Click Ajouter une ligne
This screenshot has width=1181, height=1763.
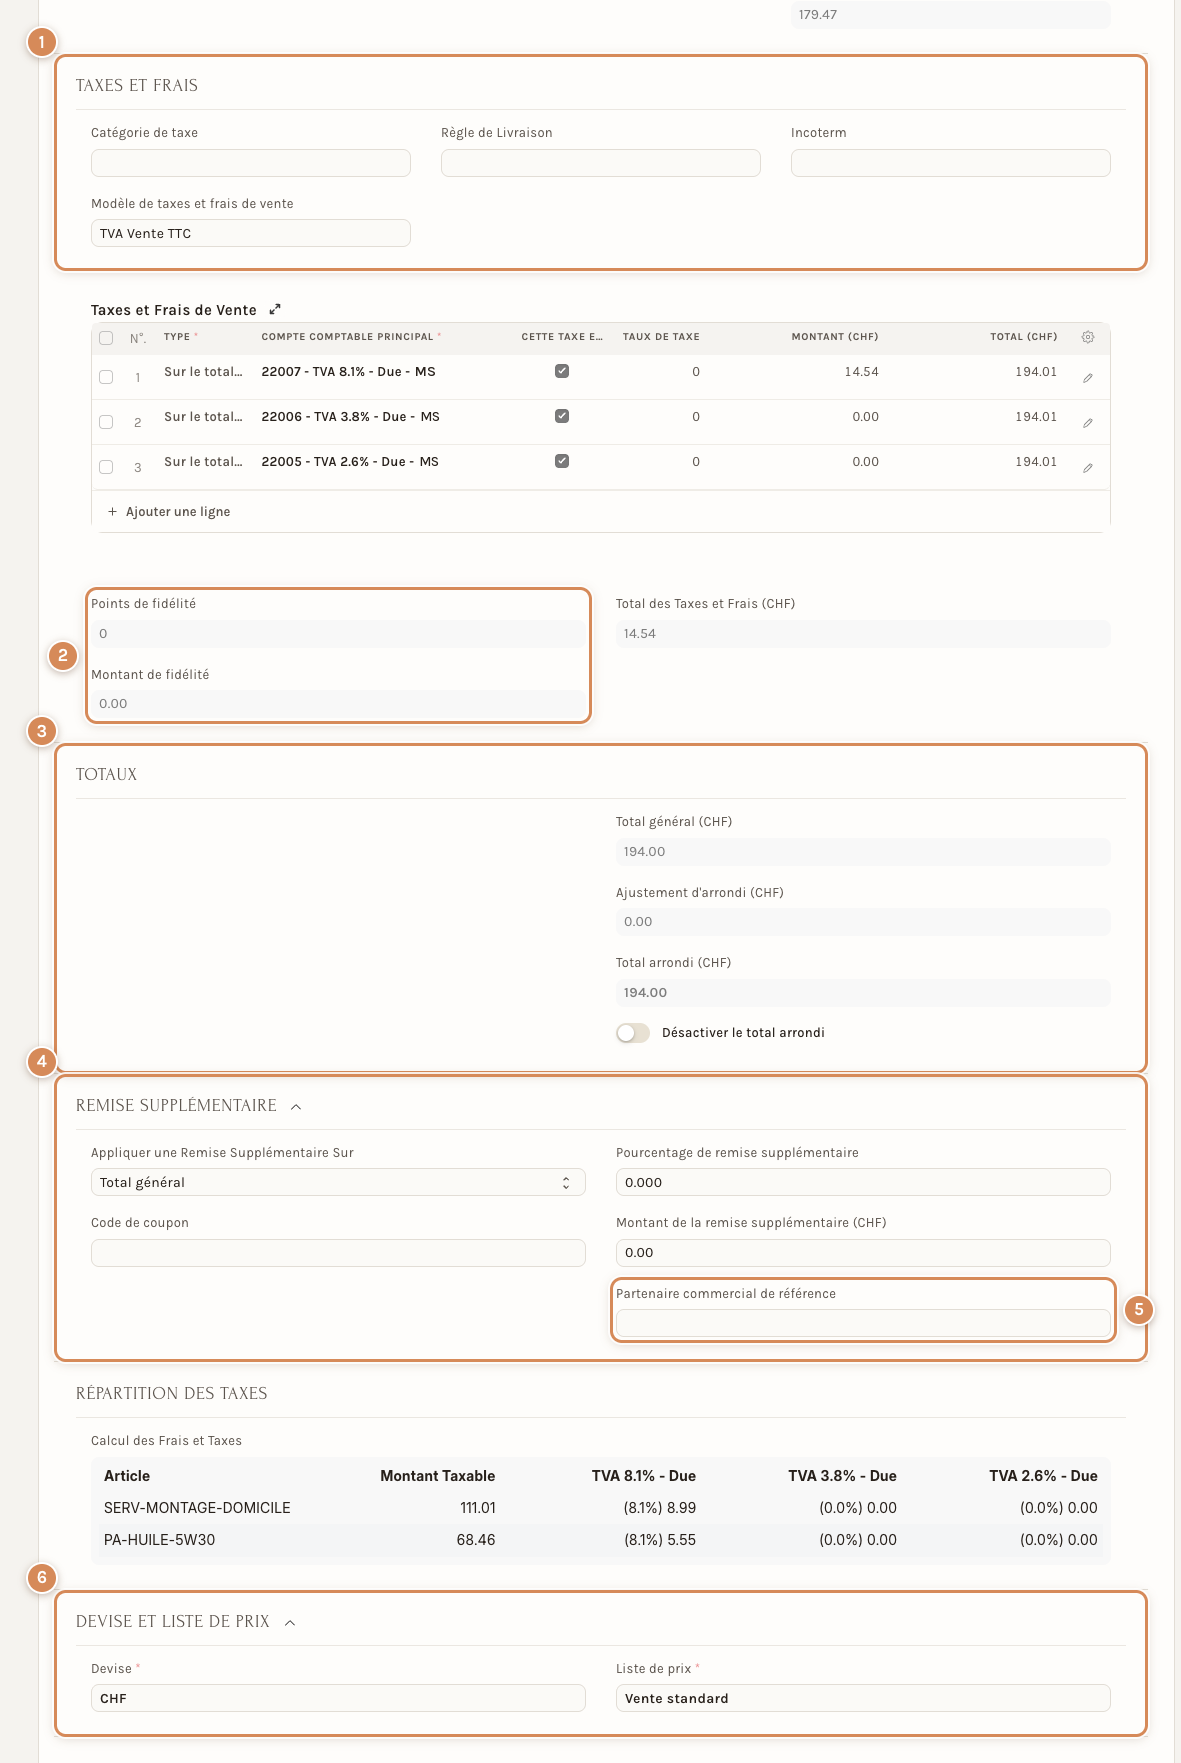(x=169, y=512)
